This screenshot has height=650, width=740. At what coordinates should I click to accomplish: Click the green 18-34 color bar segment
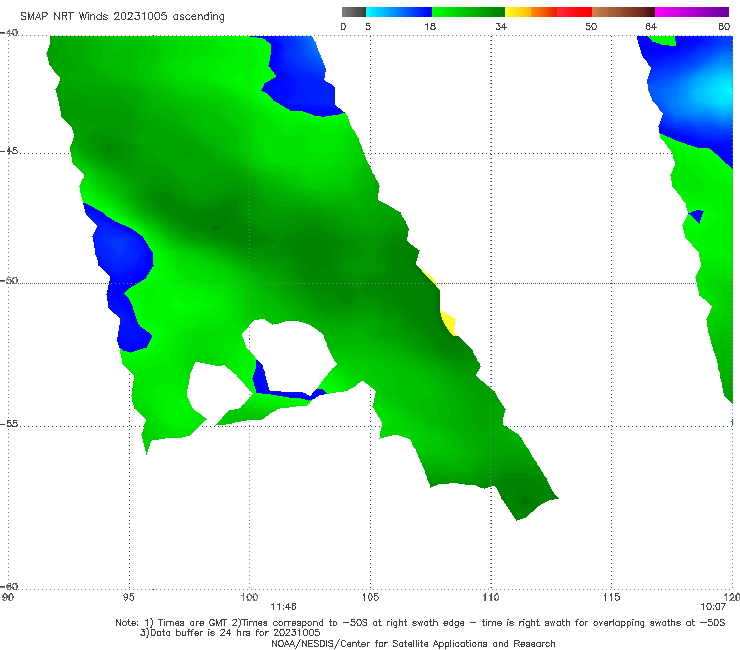click(468, 12)
